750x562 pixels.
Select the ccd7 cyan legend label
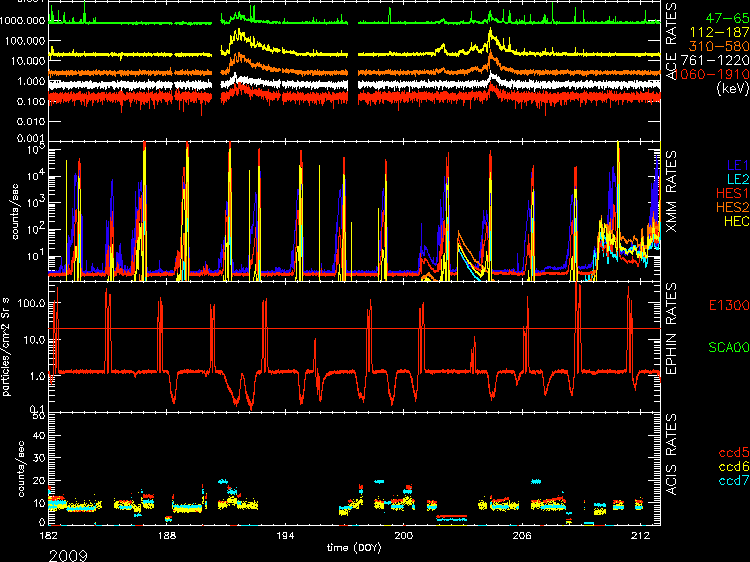click(726, 479)
